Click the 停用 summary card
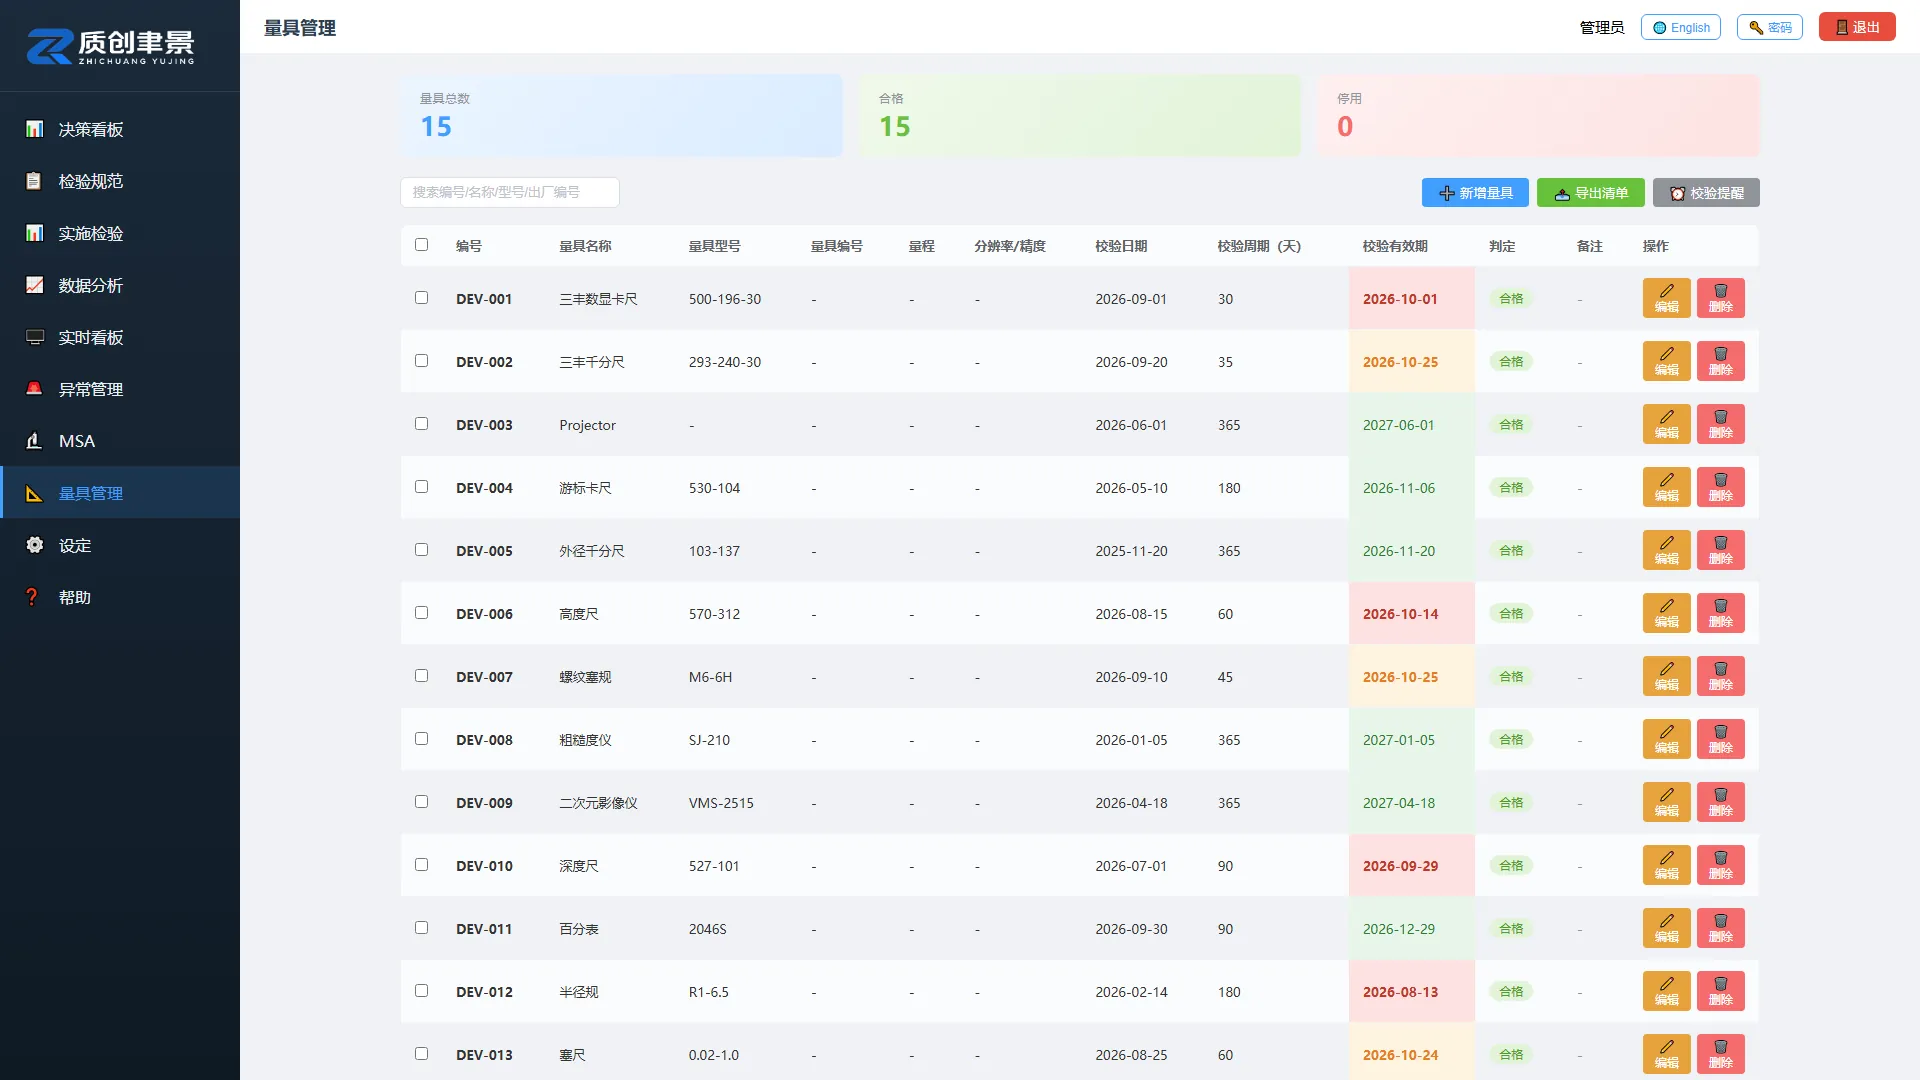This screenshot has width=1920, height=1080. (x=1538, y=115)
